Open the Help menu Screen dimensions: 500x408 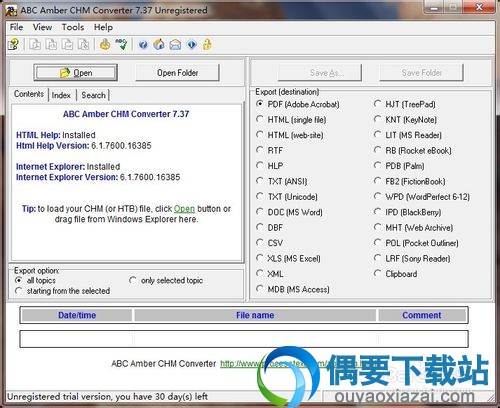(103, 27)
